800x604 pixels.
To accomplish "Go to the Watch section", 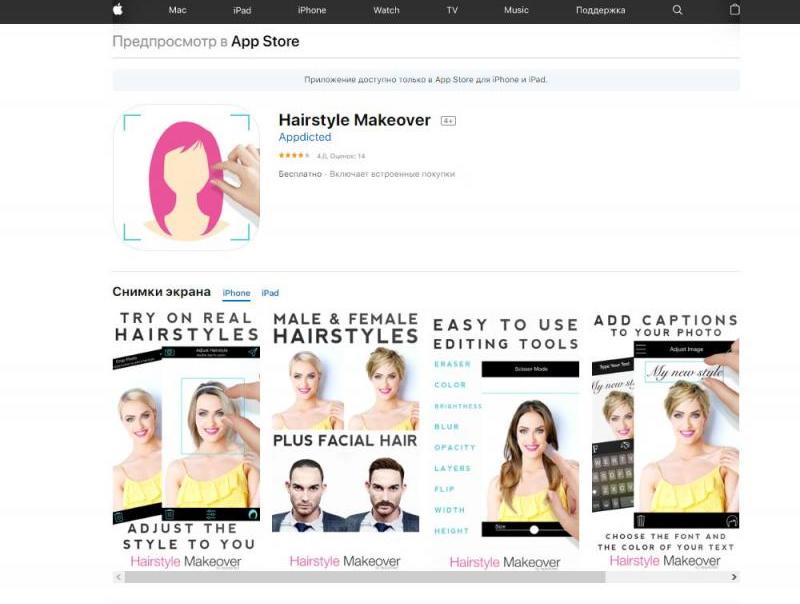I will click(x=386, y=10).
